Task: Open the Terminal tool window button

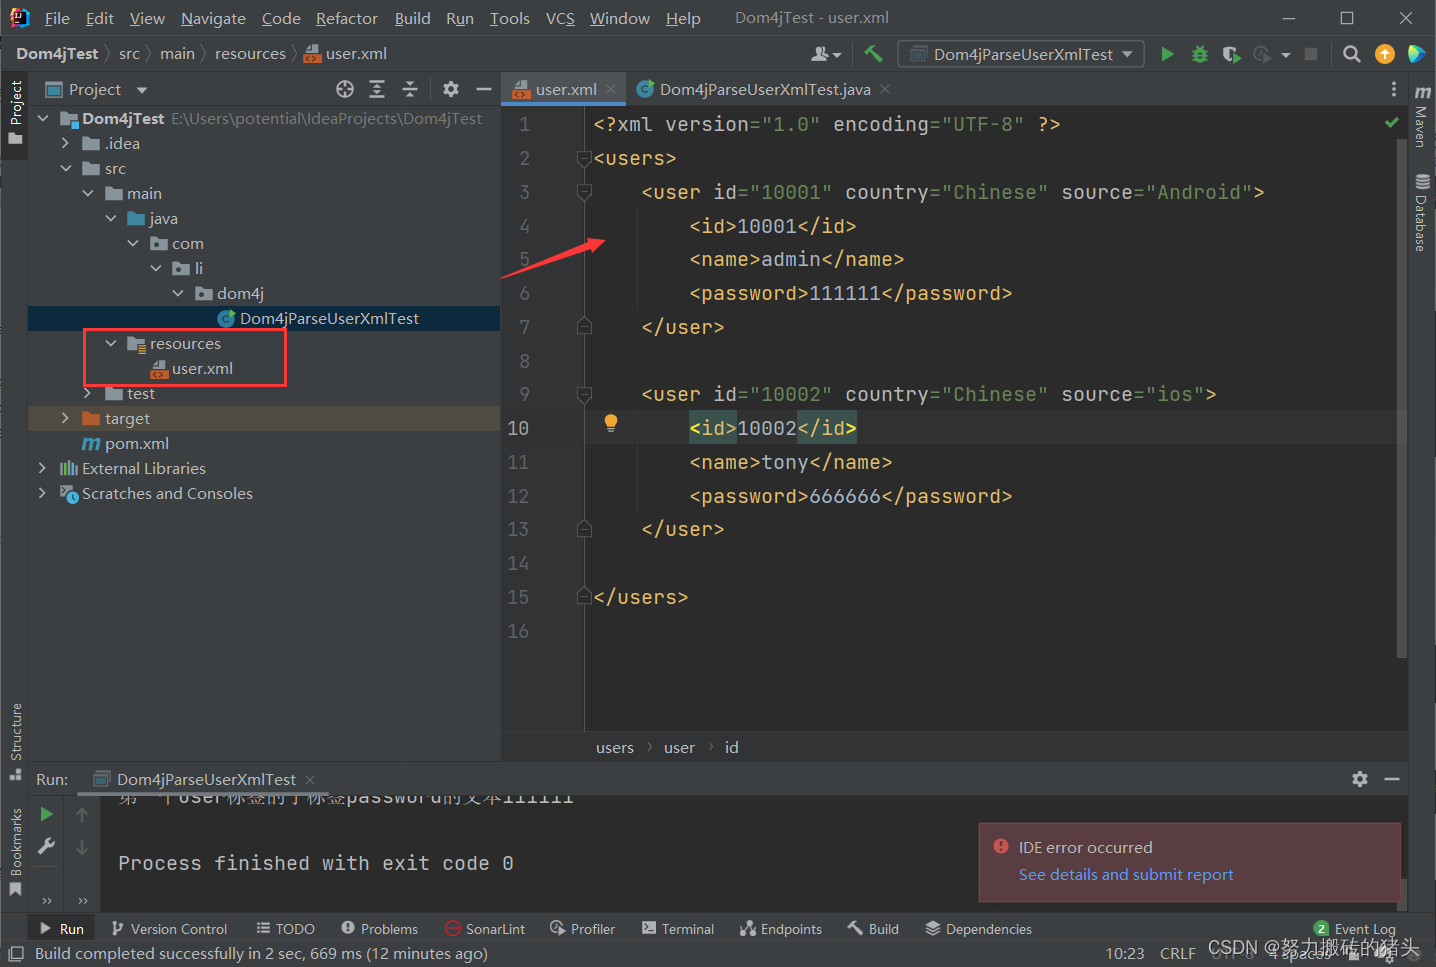Action: click(678, 929)
